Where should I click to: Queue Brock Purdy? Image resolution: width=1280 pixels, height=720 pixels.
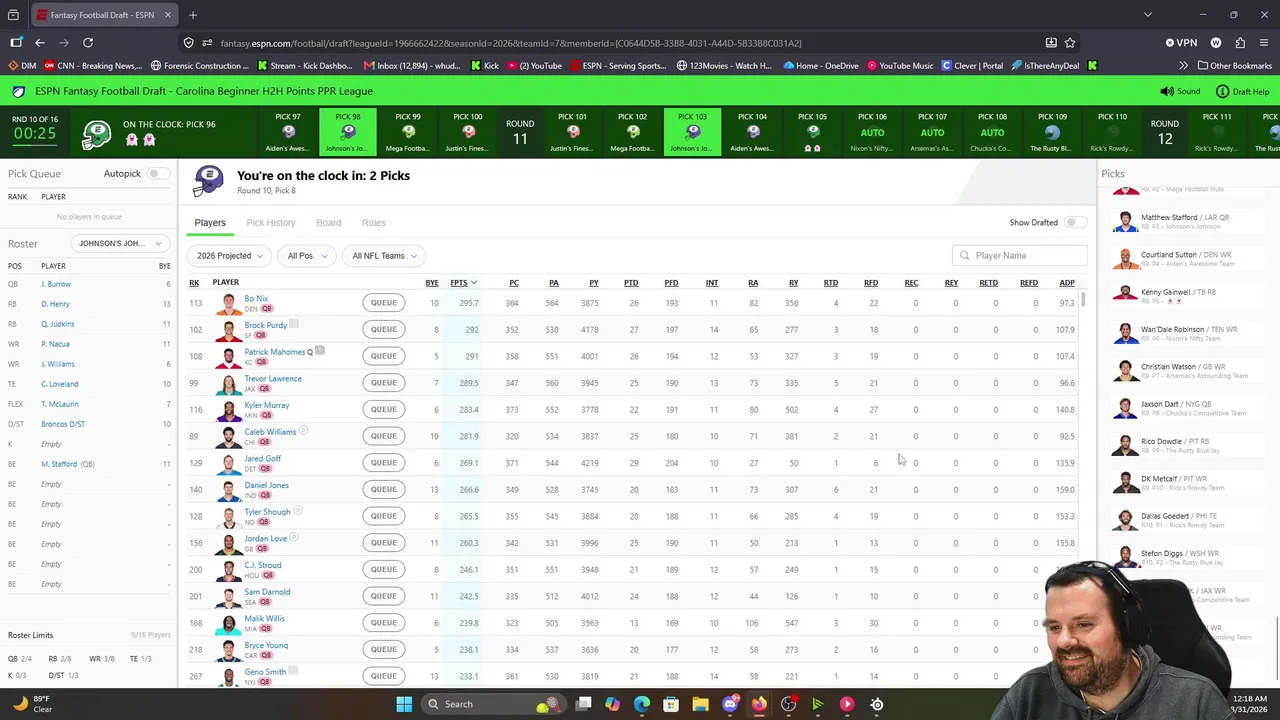pyautogui.click(x=384, y=329)
